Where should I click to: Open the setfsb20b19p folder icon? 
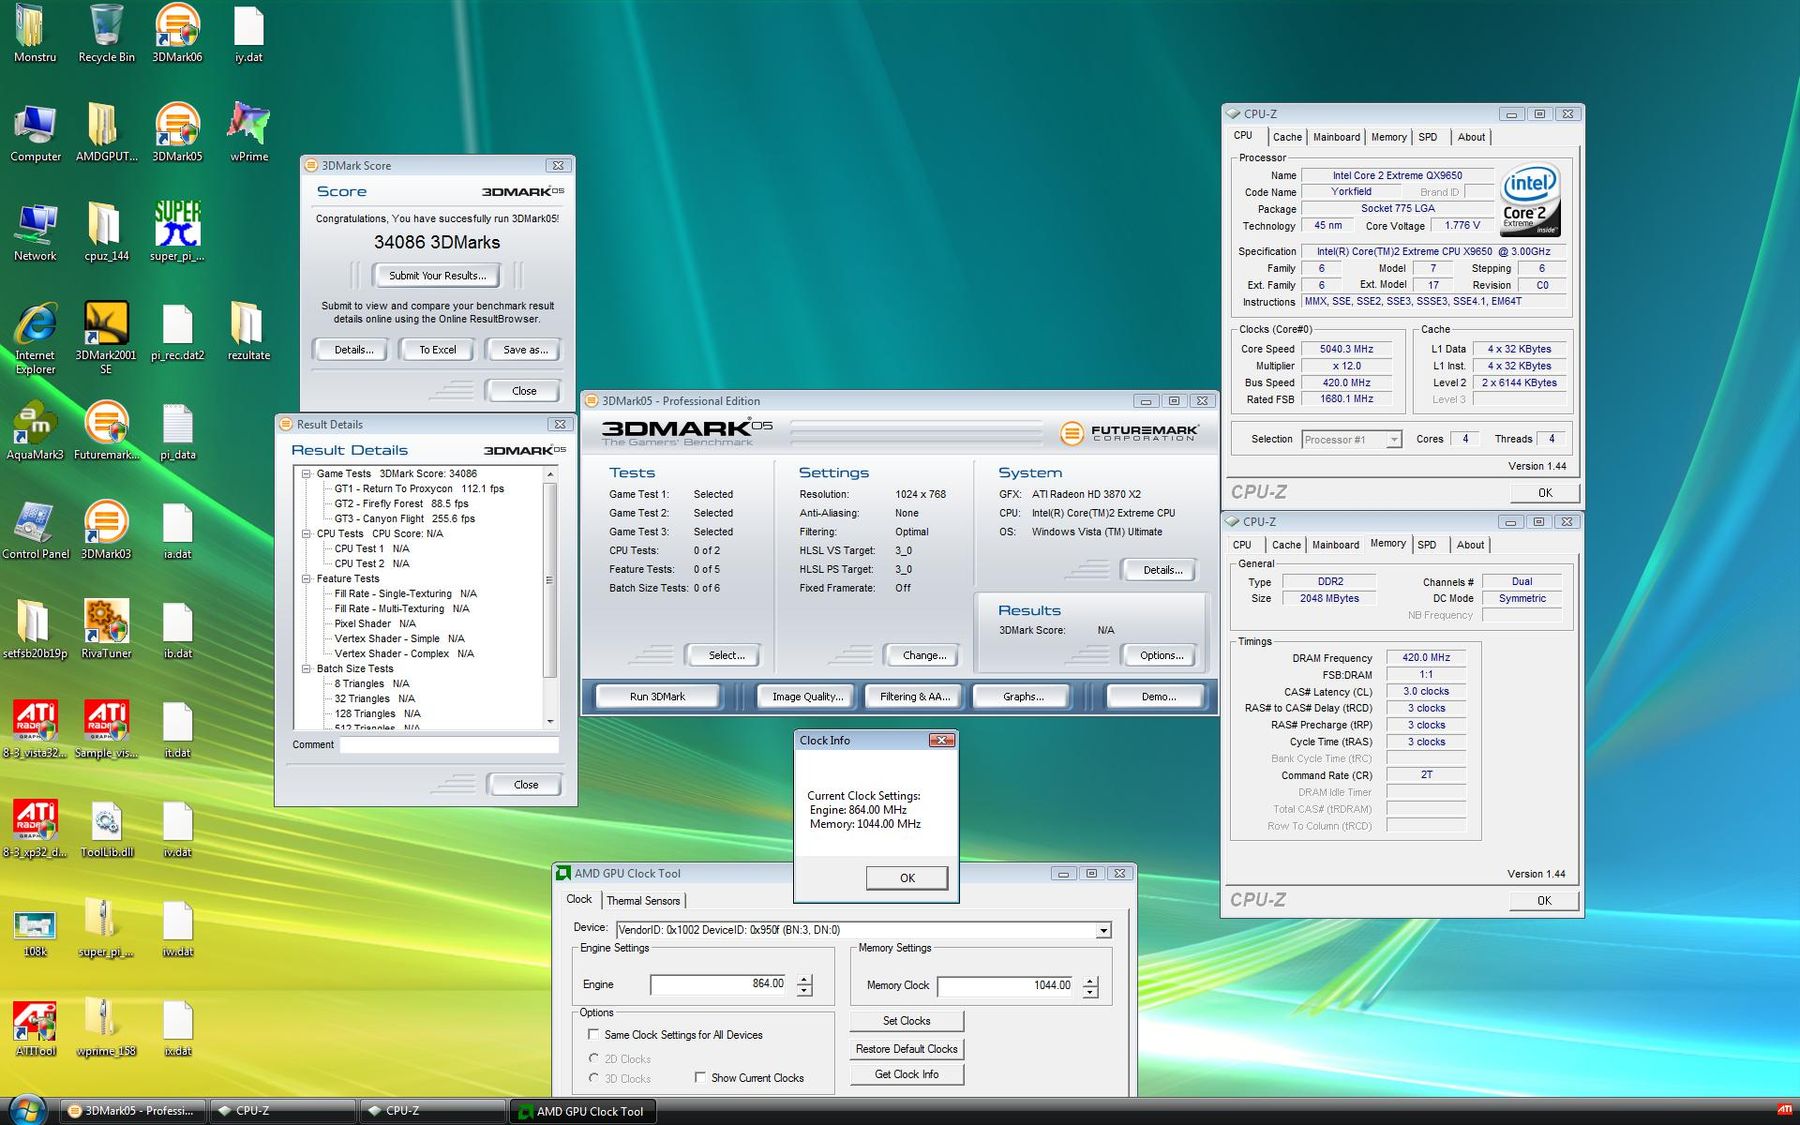pyautogui.click(x=35, y=629)
